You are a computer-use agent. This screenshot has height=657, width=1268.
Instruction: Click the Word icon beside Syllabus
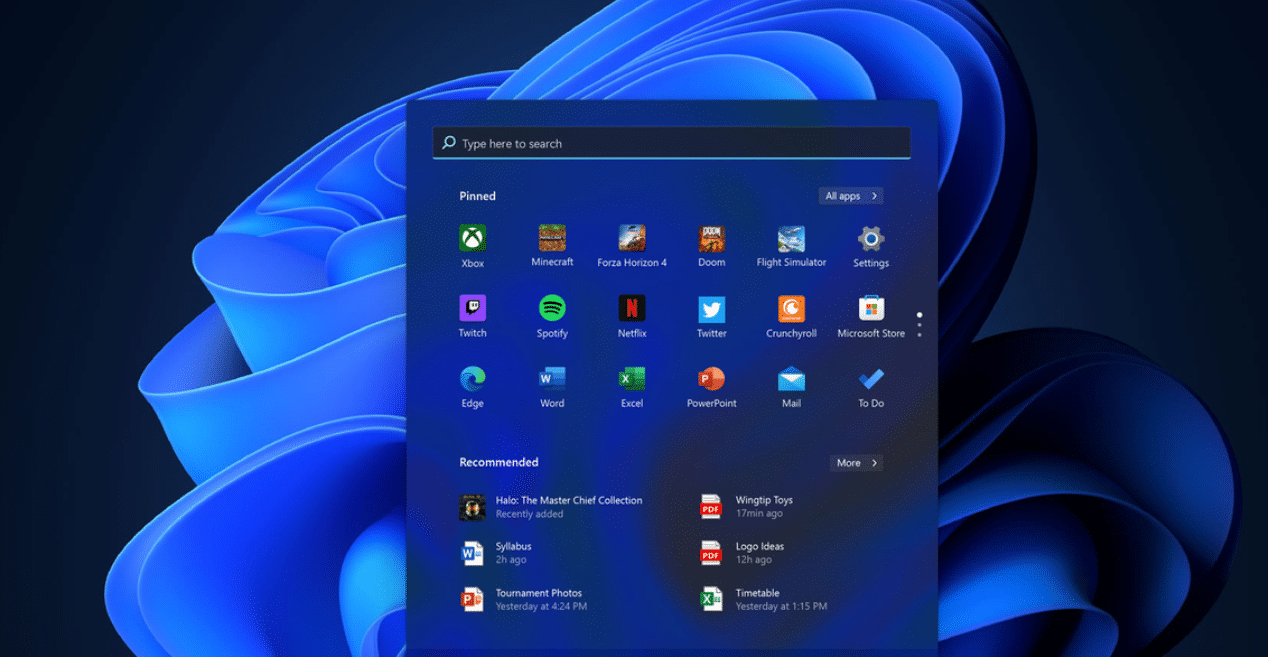pyautogui.click(x=472, y=553)
